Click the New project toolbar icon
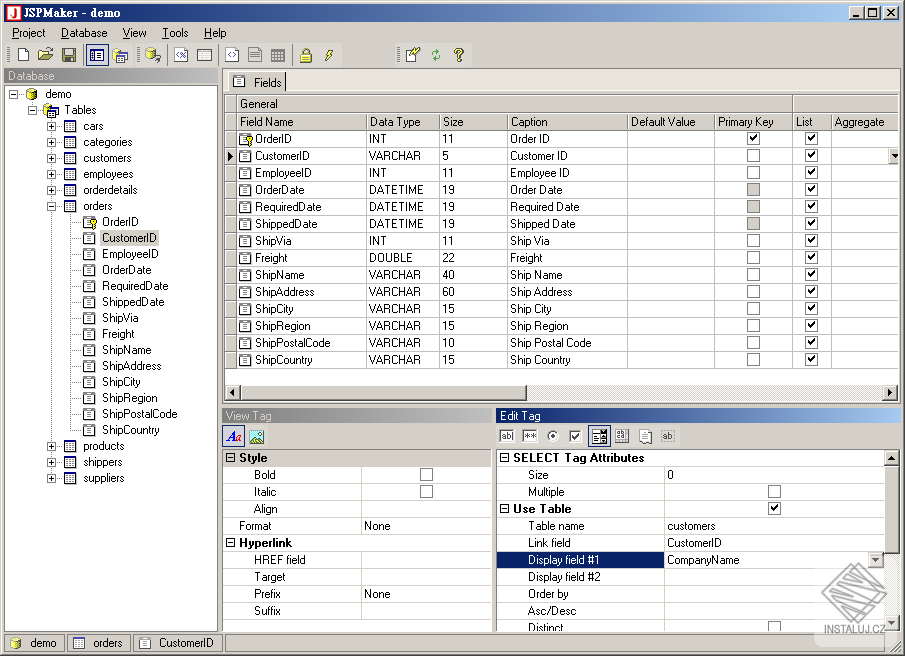 pyautogui.click(x=23, y=55)
